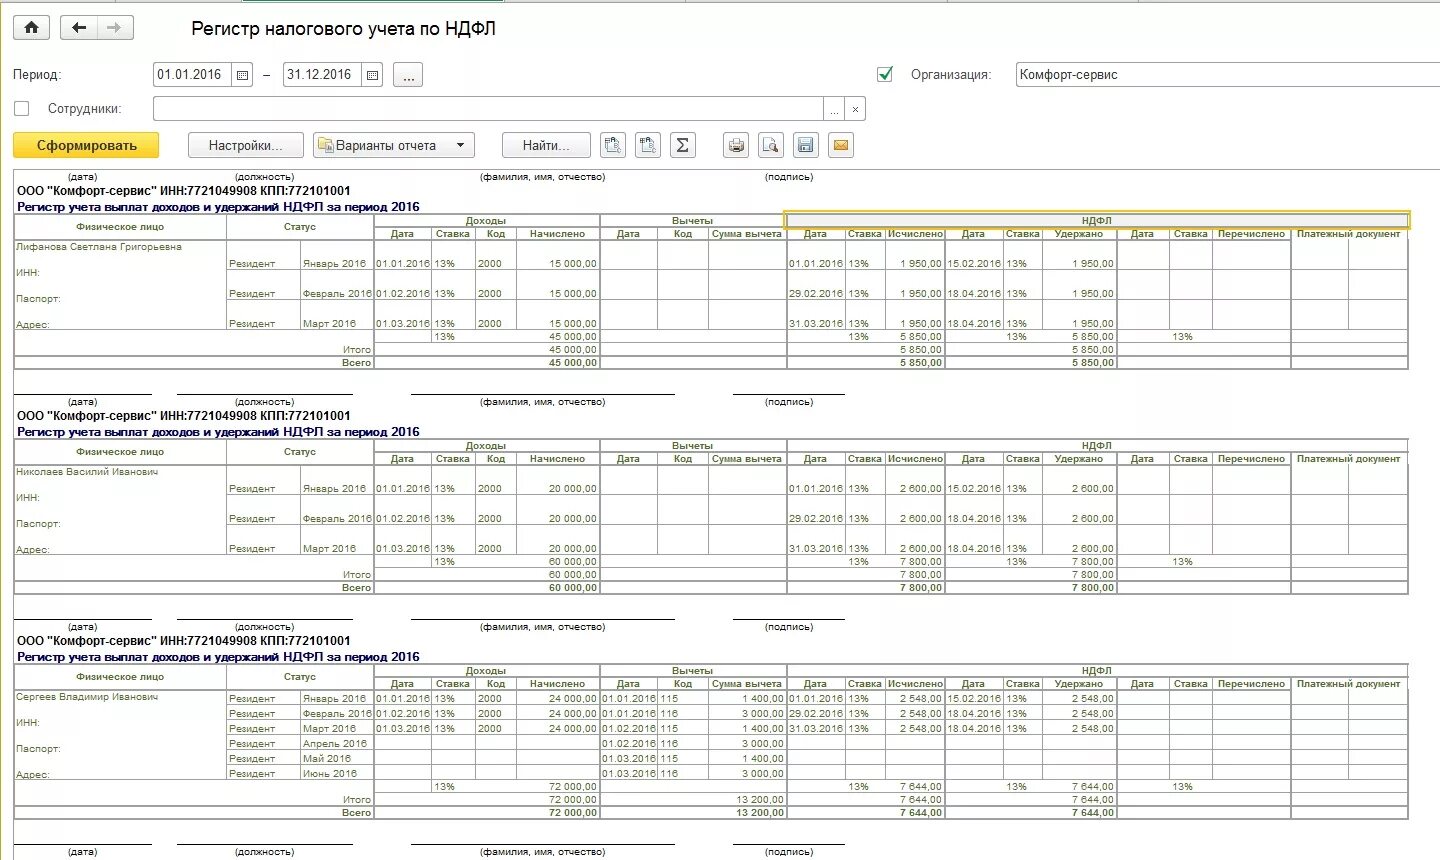Edit the period end date field
The height and width of the screenshot is (860, 1440).
pos(323,75)
